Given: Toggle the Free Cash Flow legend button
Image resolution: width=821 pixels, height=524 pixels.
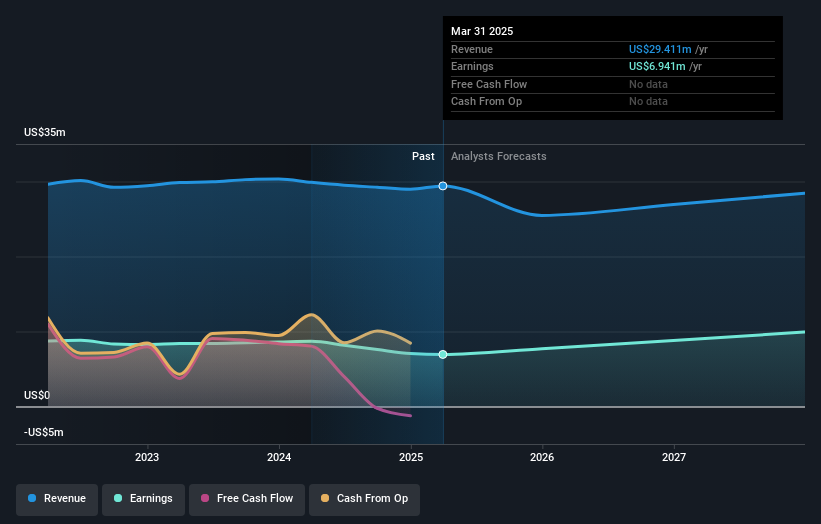Looking at the screenshot, I should point(247,499).
